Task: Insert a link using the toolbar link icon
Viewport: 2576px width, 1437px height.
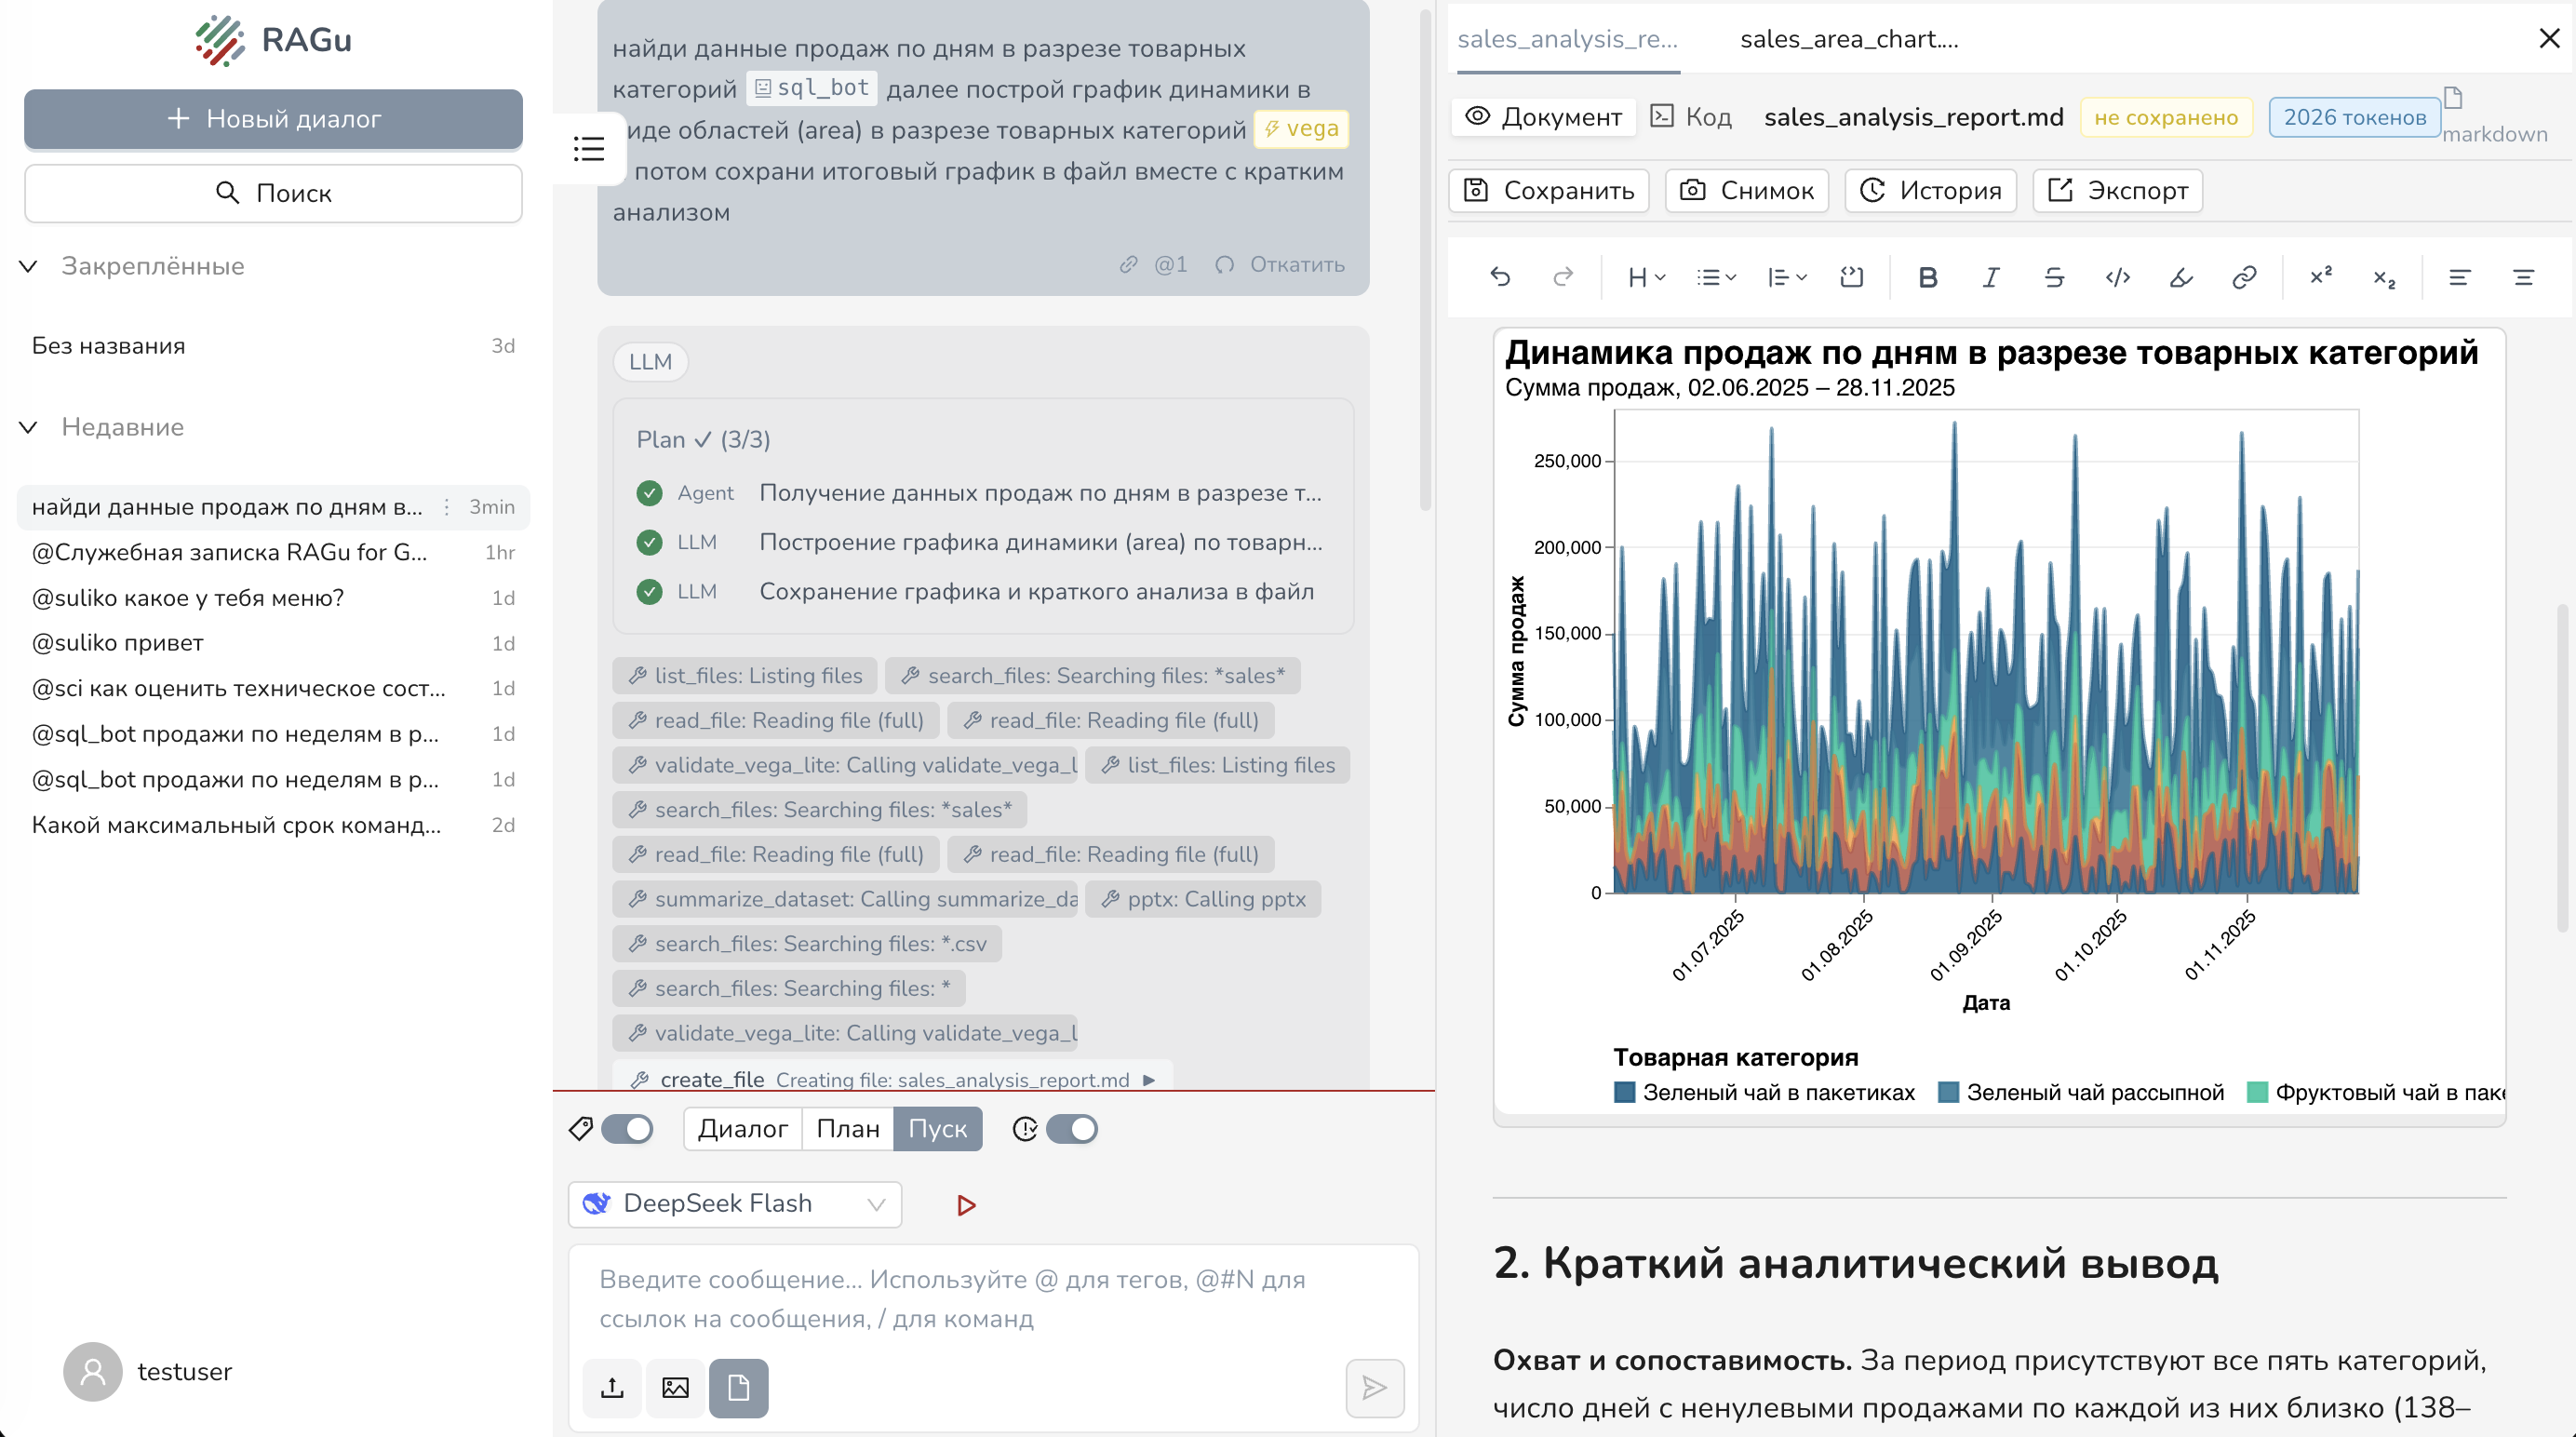Action: [2244, 277]
